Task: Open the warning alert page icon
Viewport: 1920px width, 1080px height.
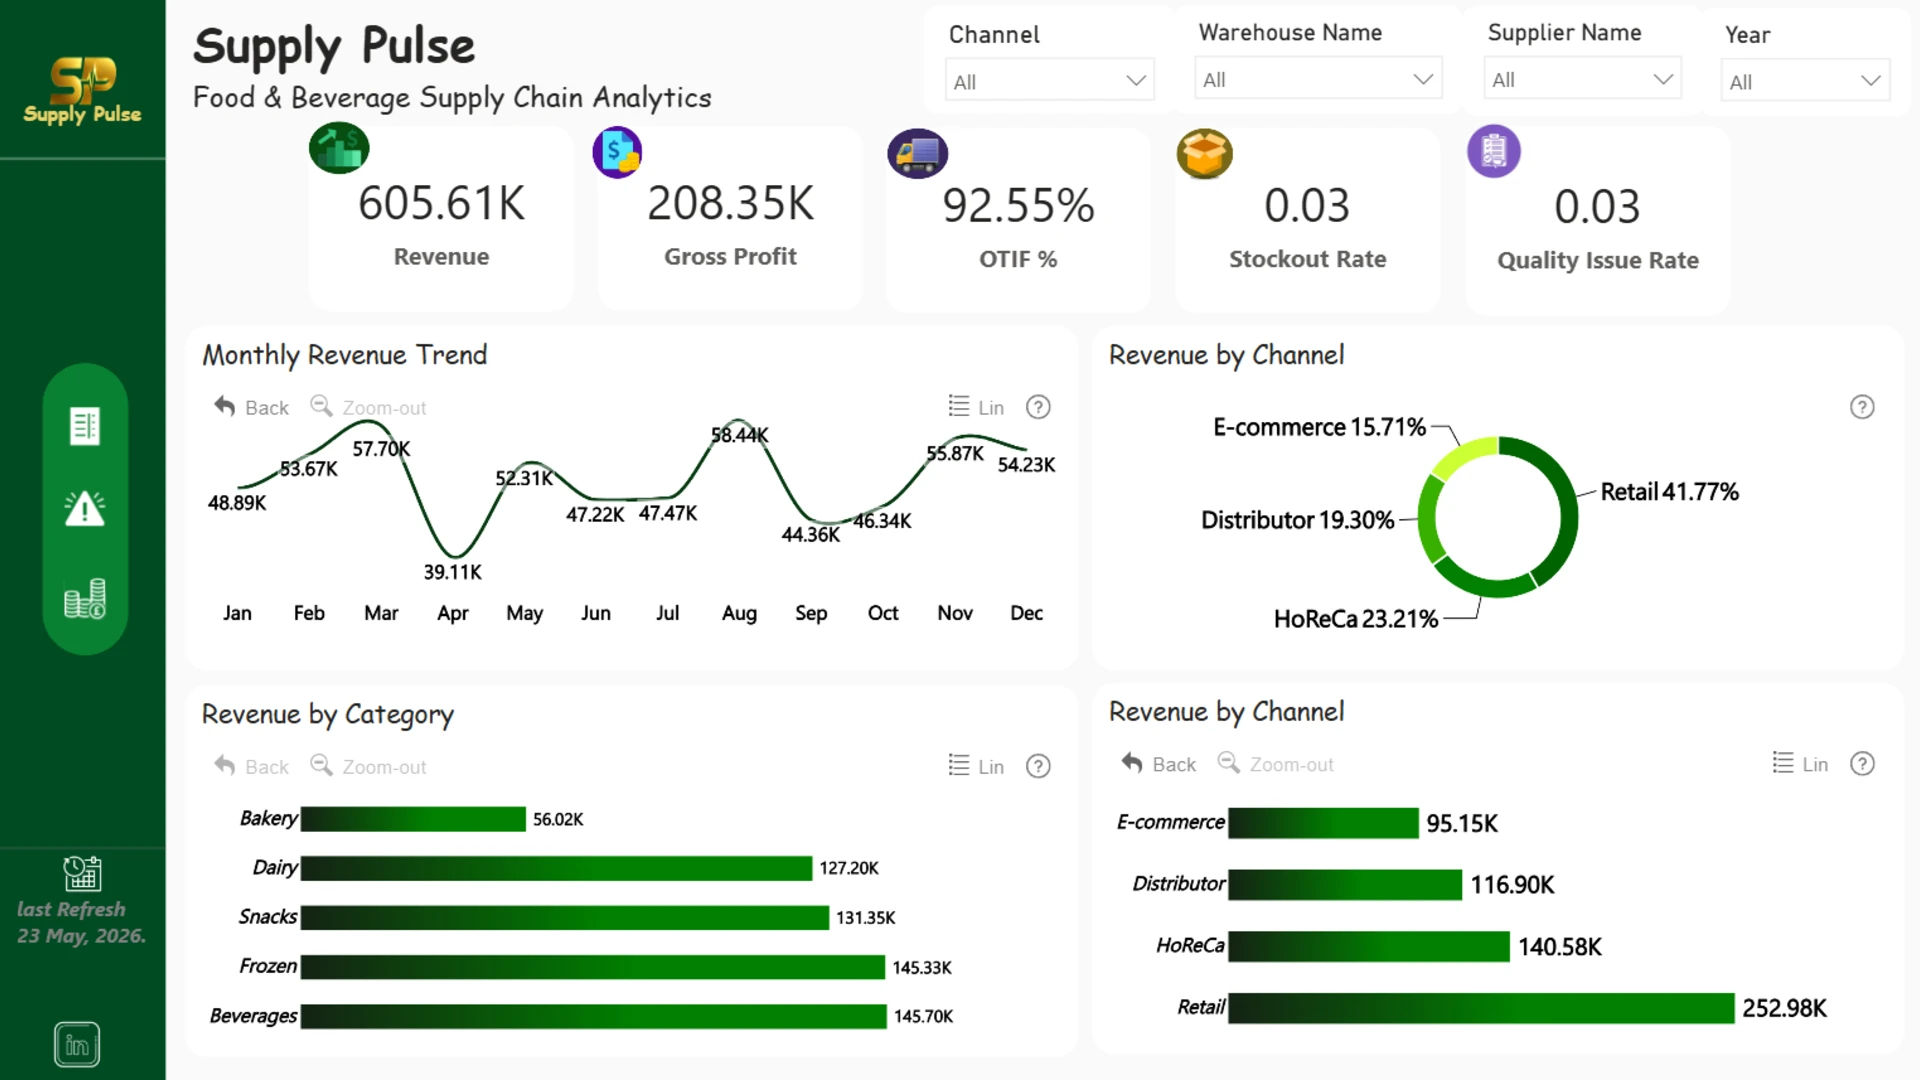Action: (85, 508)
